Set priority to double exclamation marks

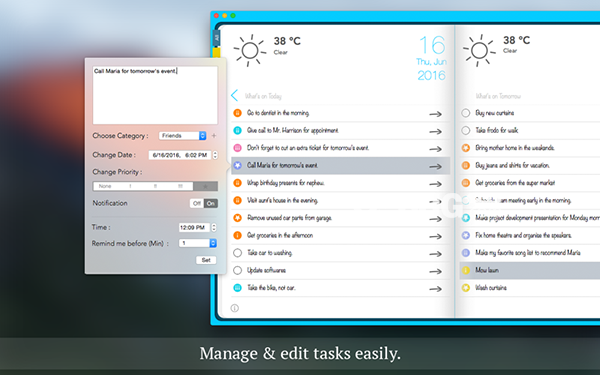(x=155, y=186)
